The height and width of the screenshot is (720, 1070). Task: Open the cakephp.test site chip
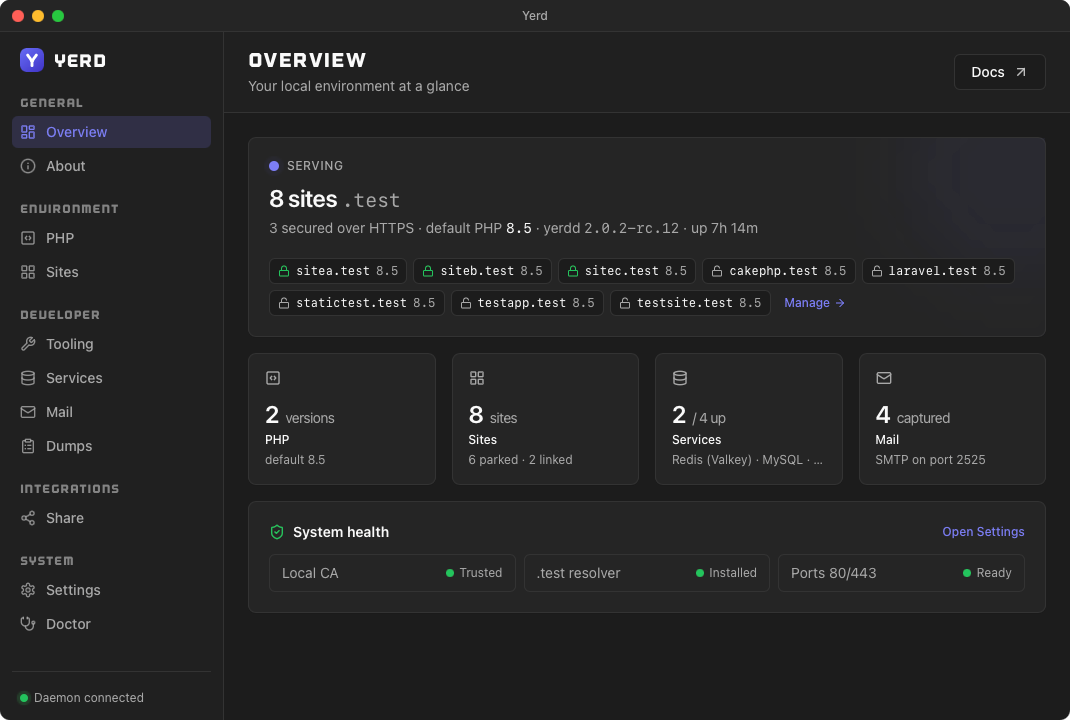tap(779, 271)
